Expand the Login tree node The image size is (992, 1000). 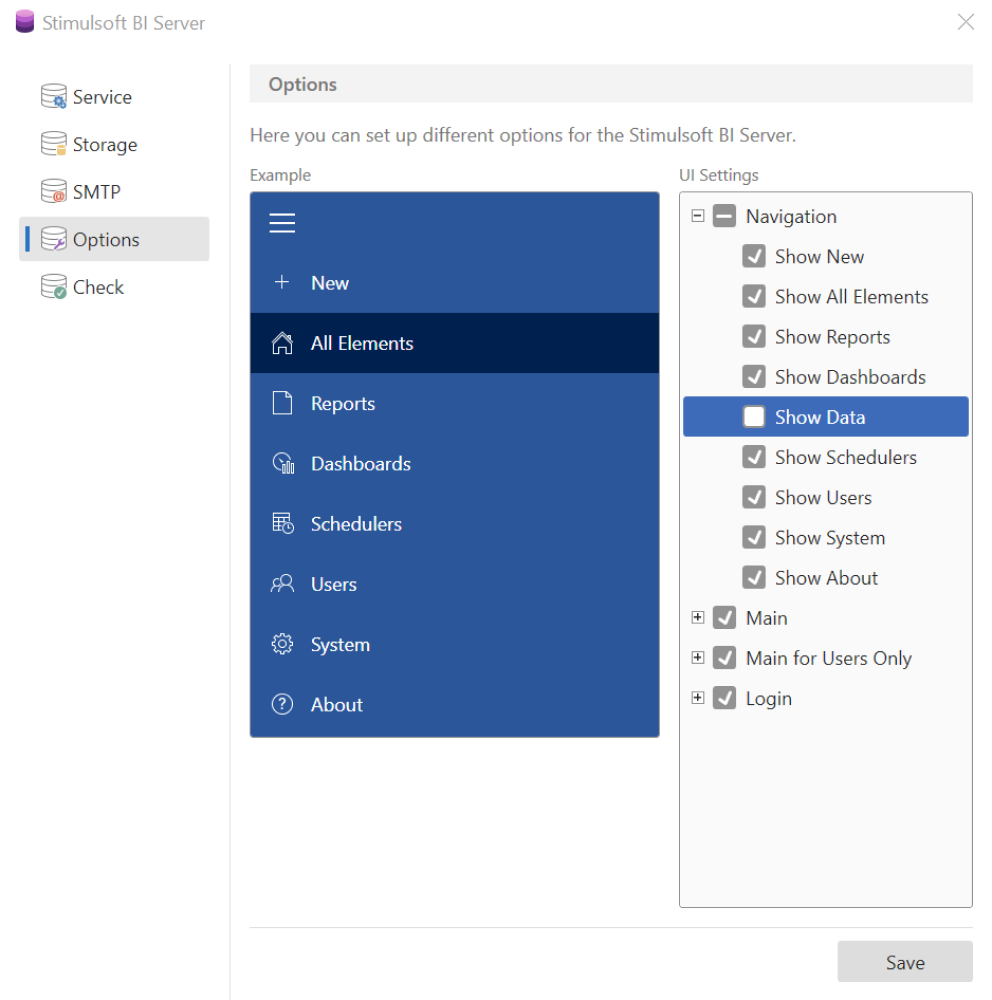[698, 698]
